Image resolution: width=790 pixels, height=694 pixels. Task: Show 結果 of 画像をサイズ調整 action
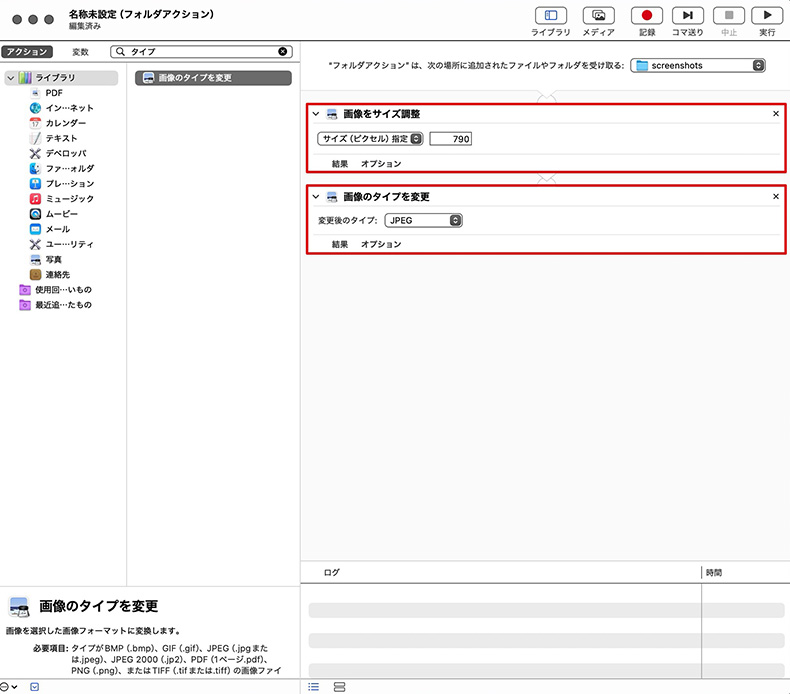point(340,164)
